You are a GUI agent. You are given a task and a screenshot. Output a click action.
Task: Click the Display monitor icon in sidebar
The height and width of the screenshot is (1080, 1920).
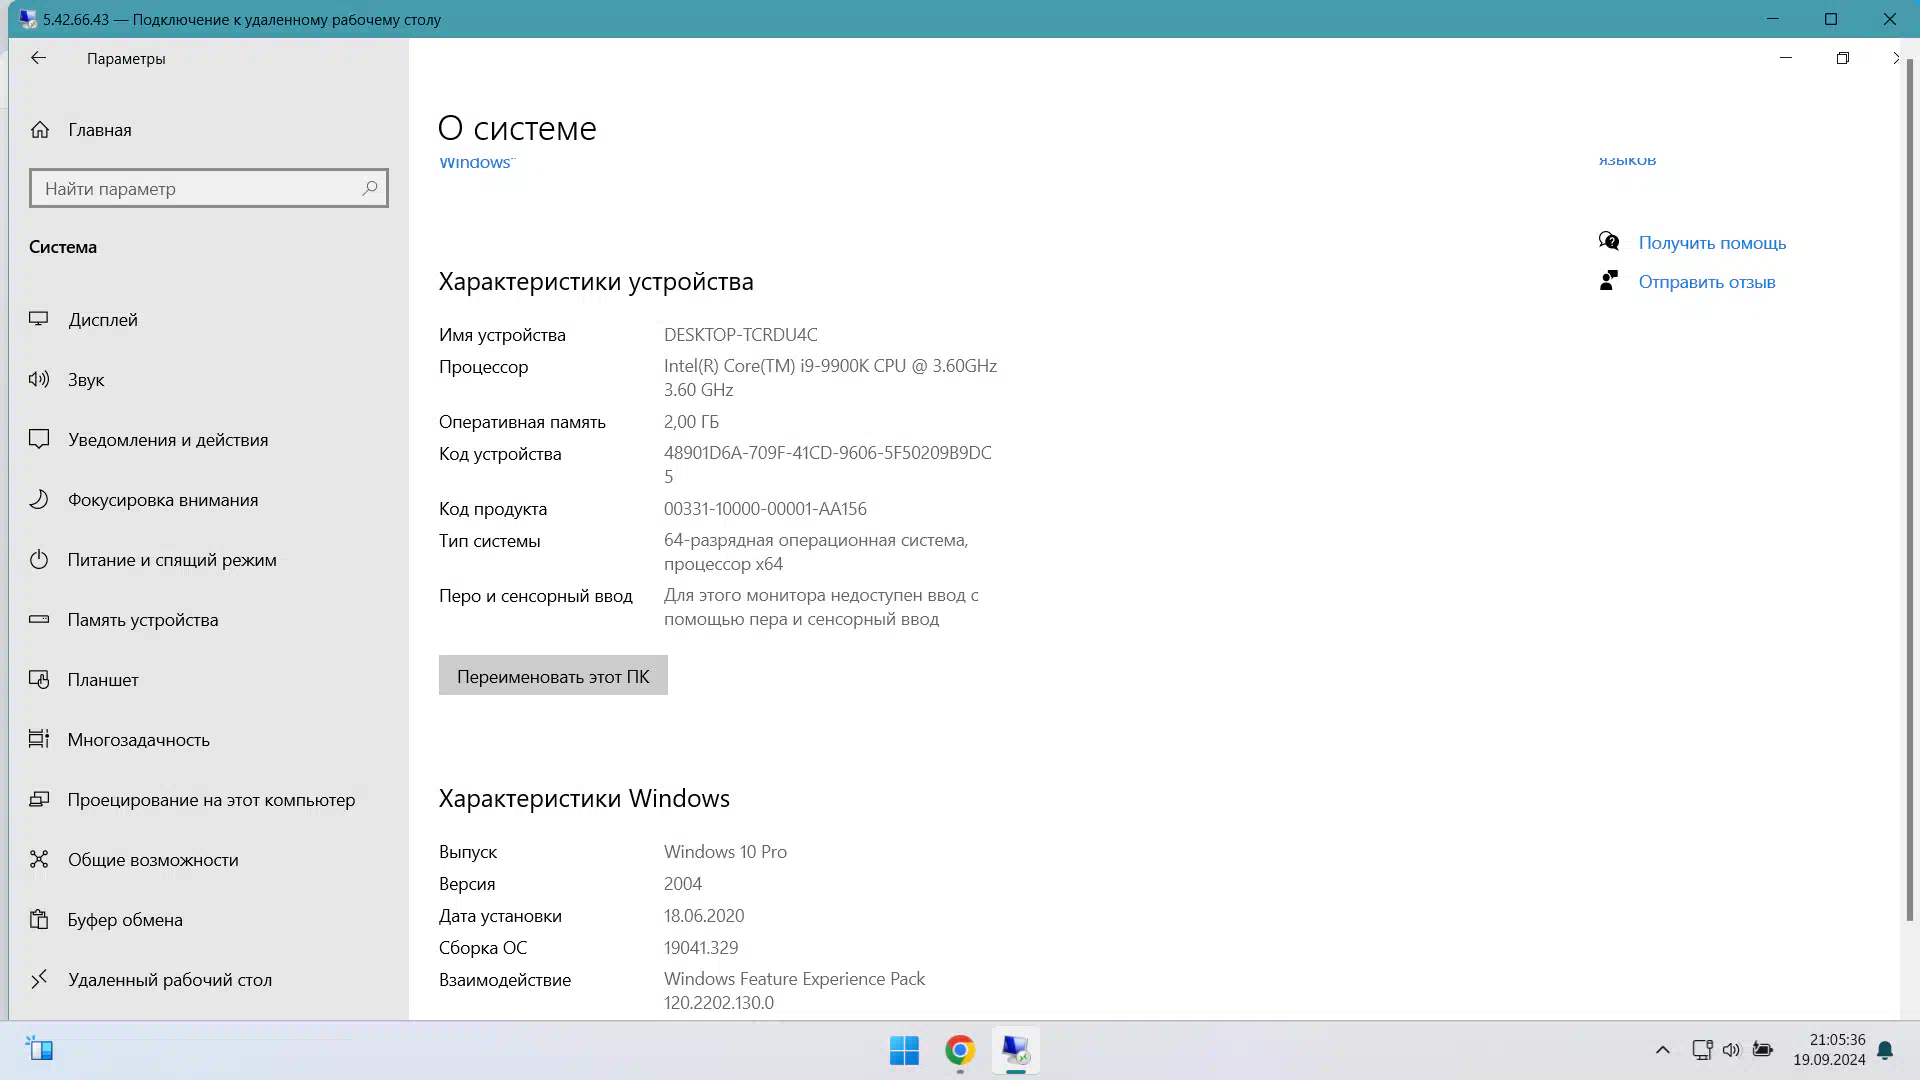(39, 319)
